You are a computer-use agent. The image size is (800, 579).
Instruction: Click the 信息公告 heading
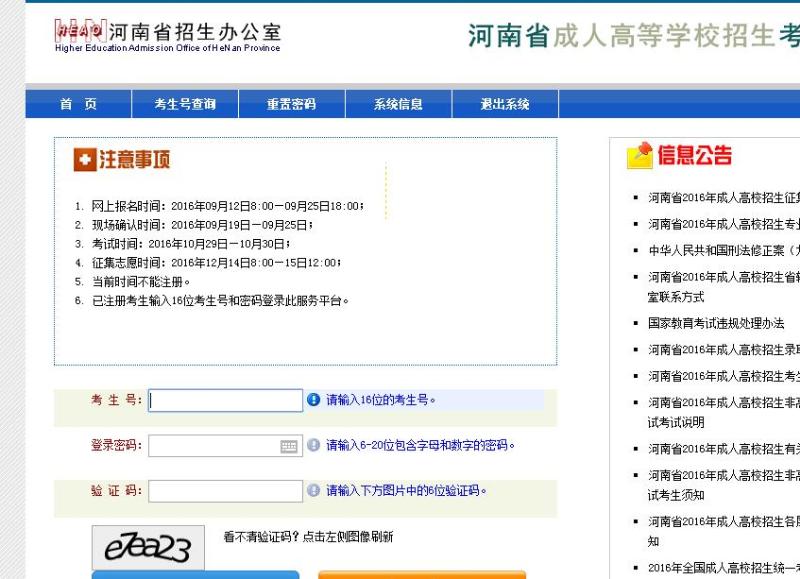click(695, 155)
